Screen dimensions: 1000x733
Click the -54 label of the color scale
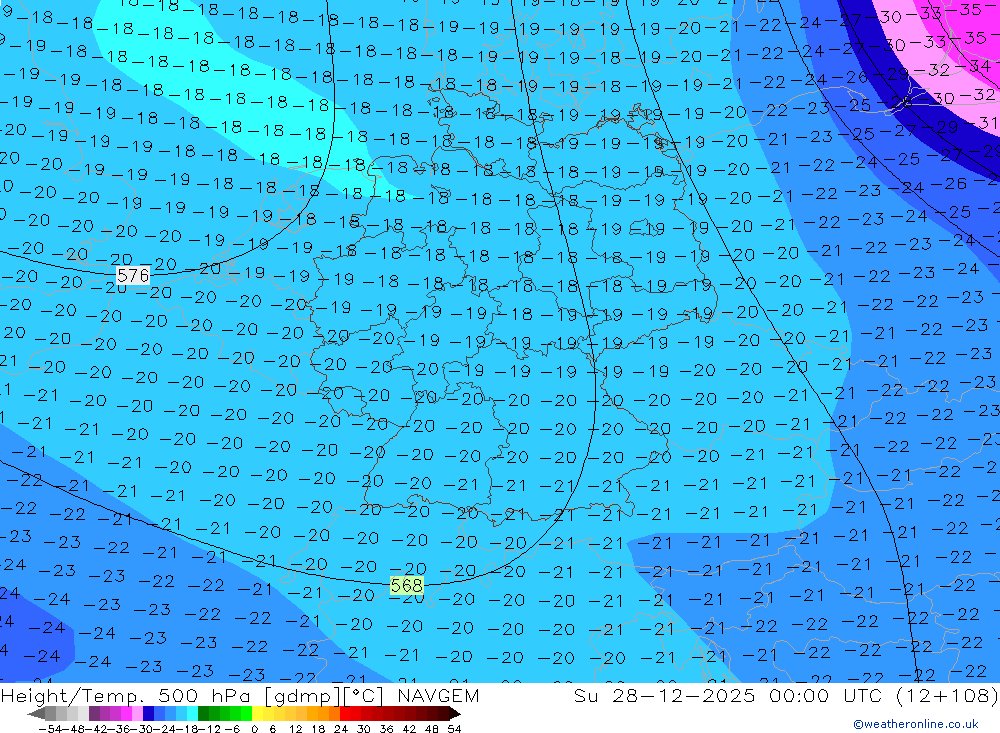click(x=50, y=729)
